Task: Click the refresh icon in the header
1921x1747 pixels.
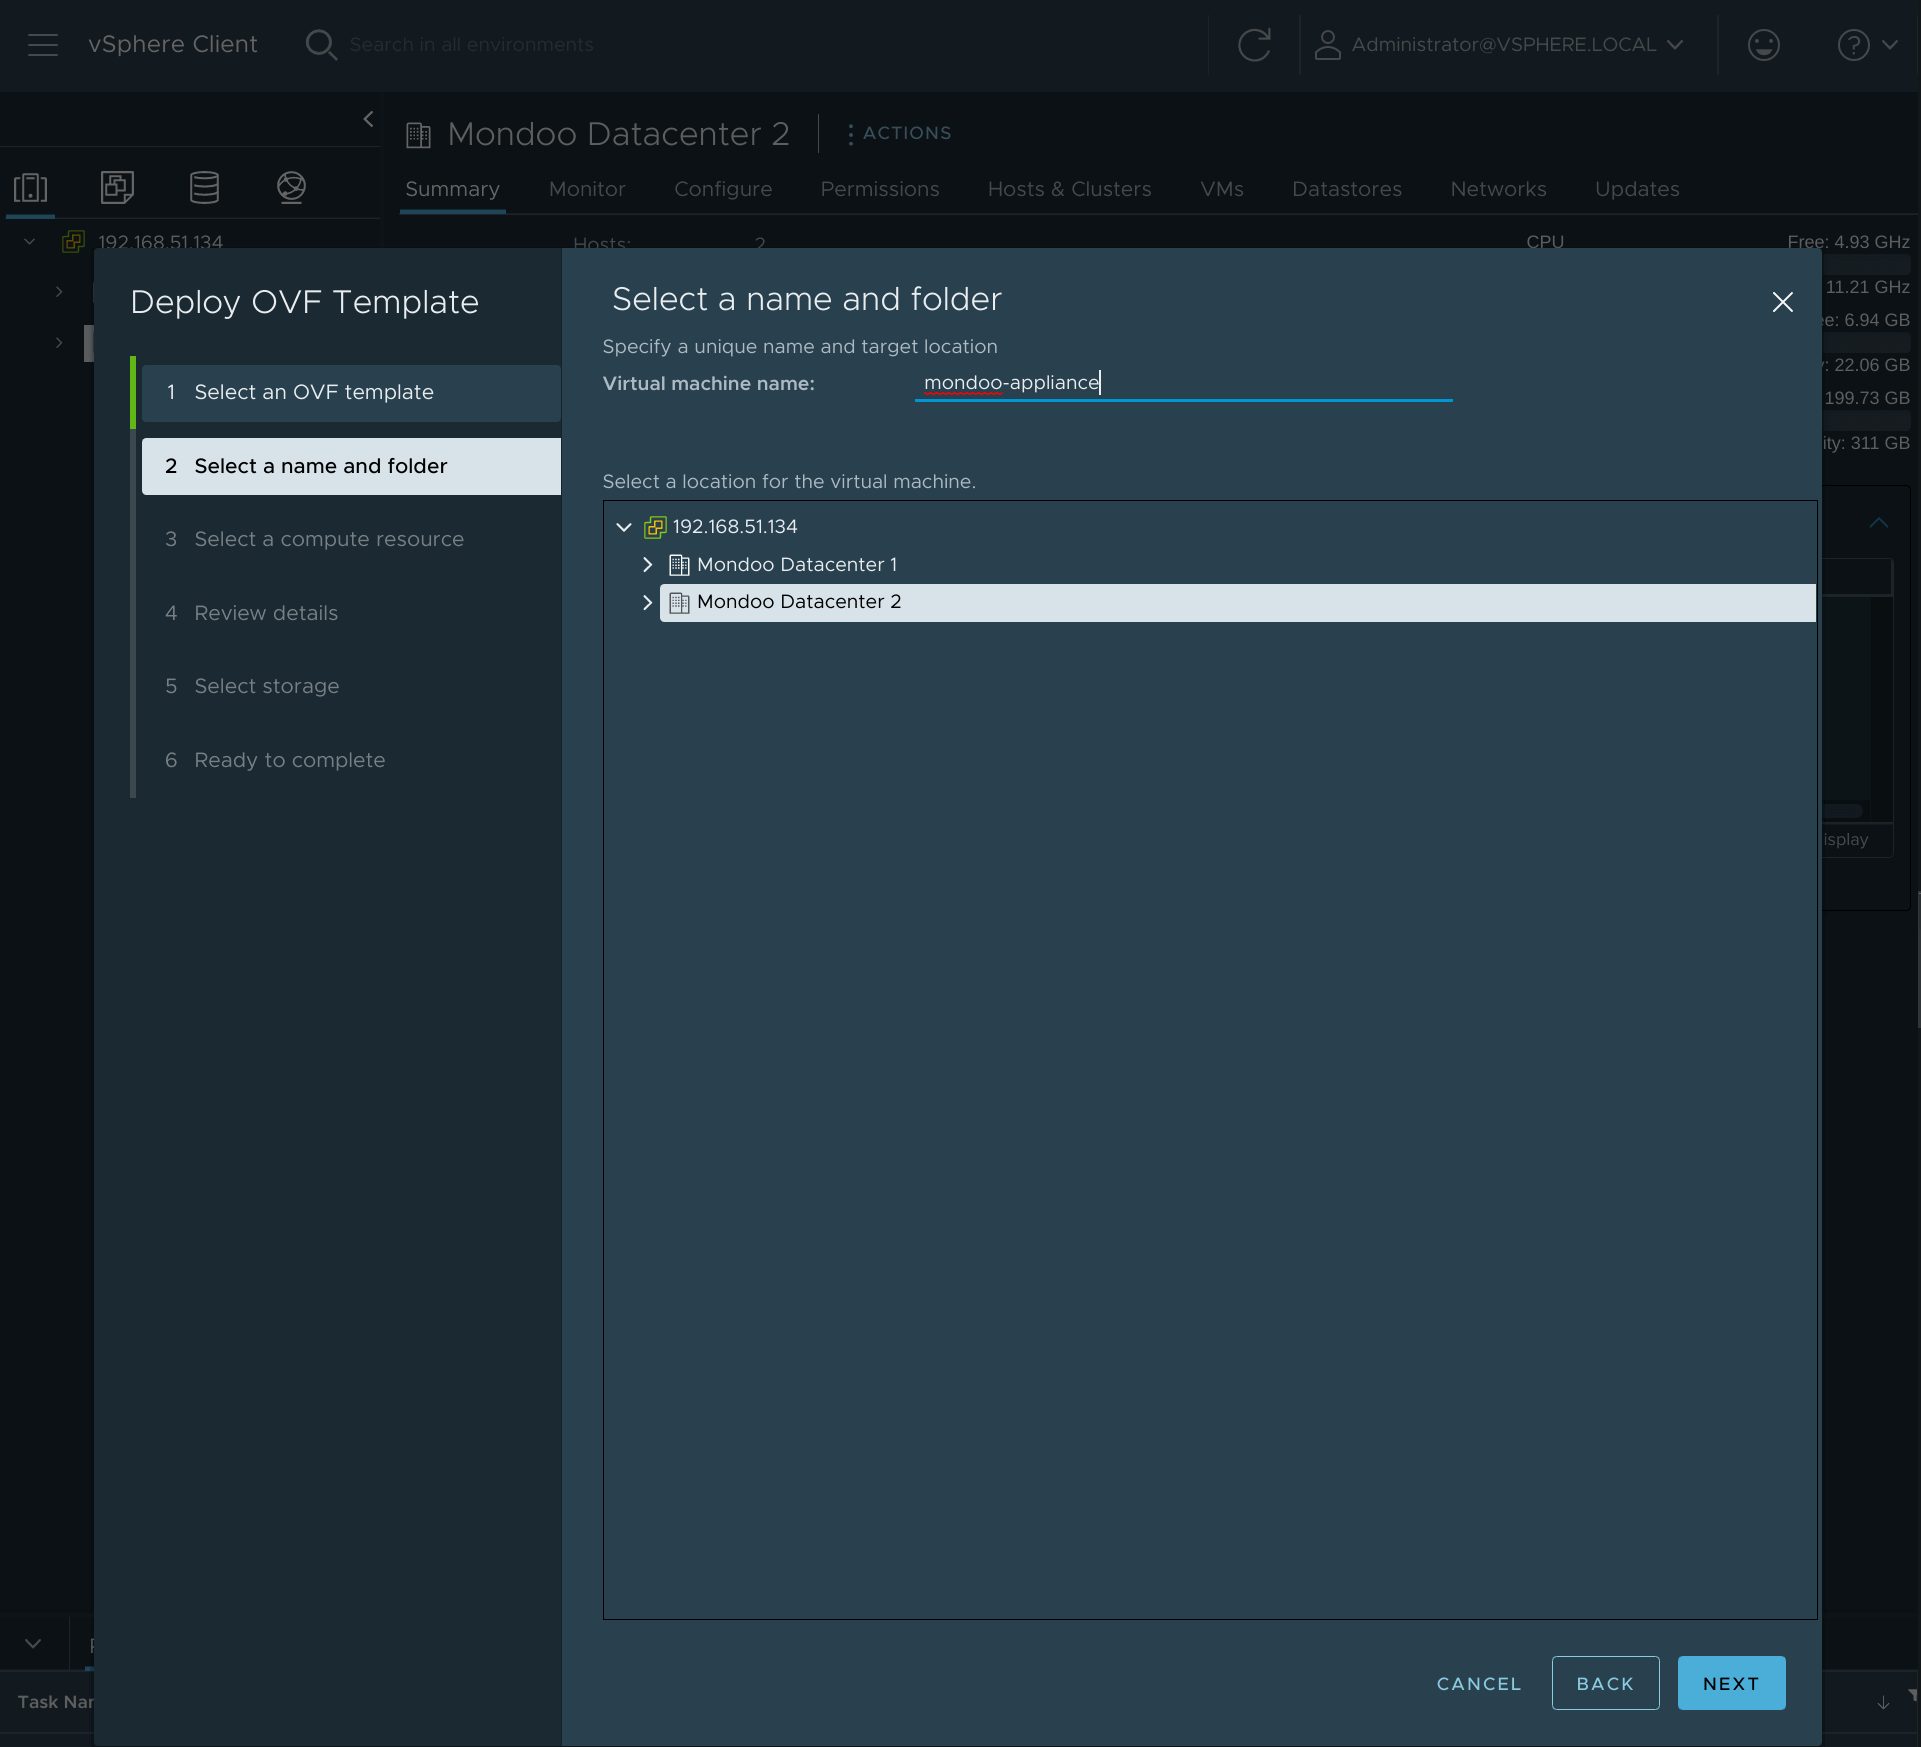Action: coord(1254,45)
